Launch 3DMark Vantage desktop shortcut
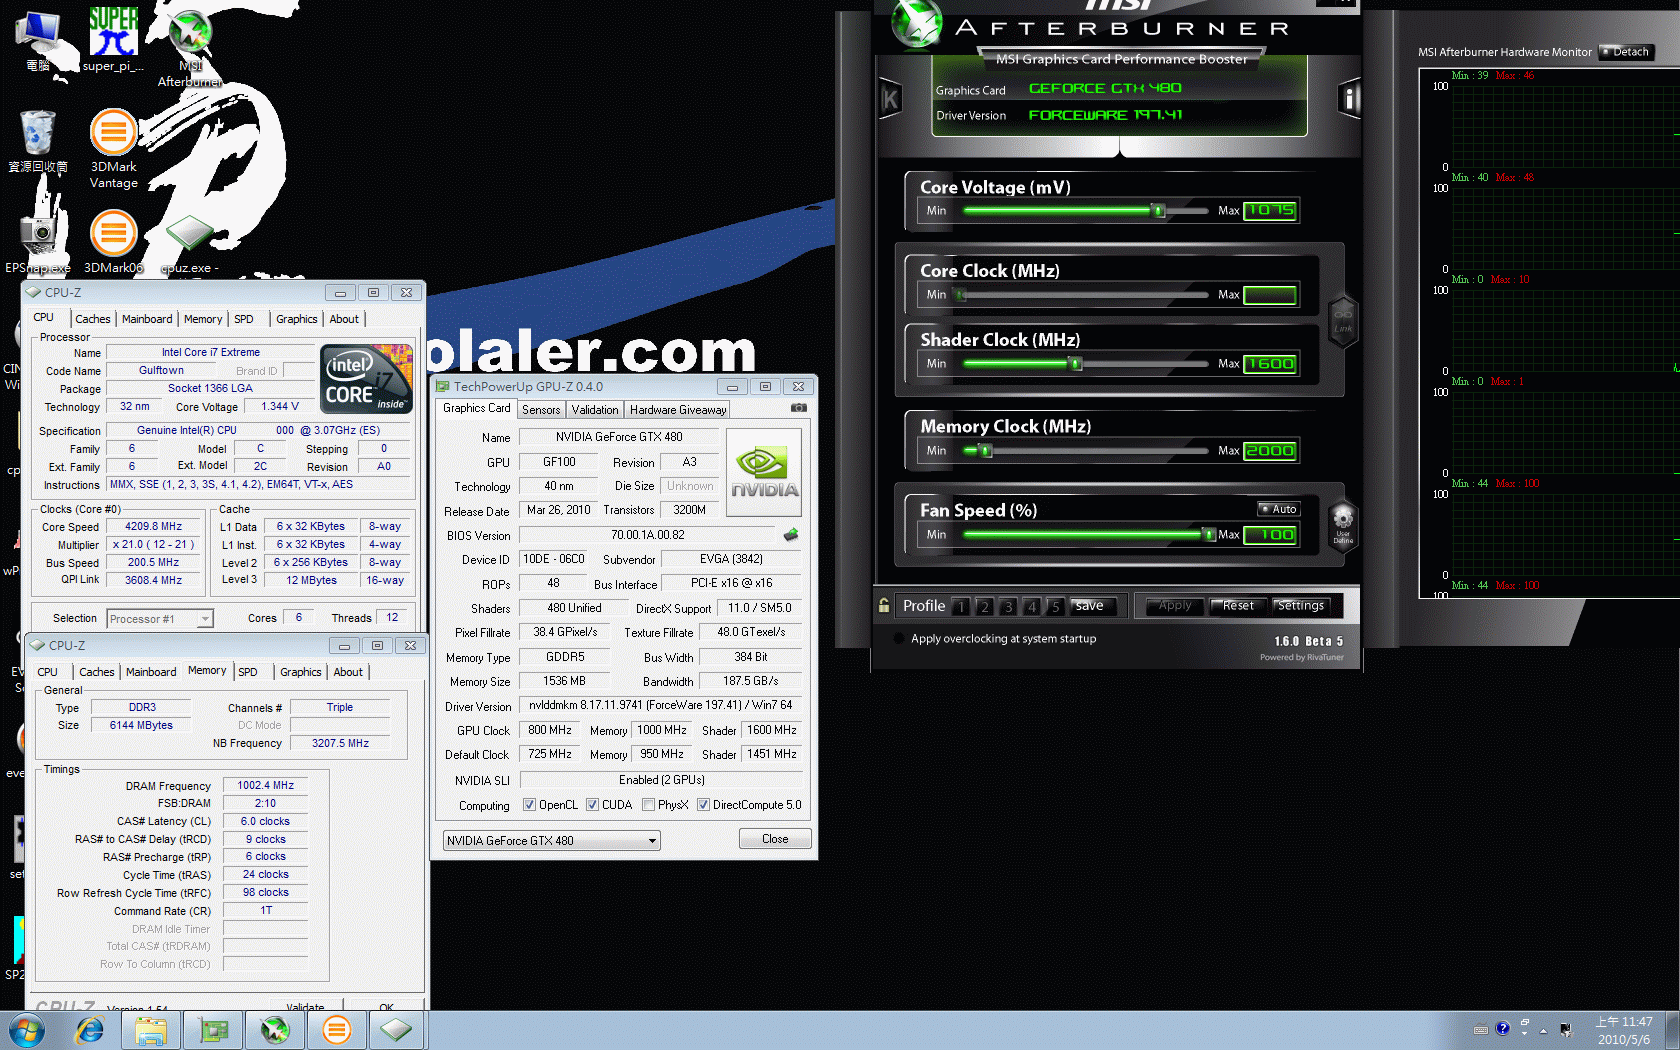Screen dimensions: 1680x1050 tap(114, 148)
